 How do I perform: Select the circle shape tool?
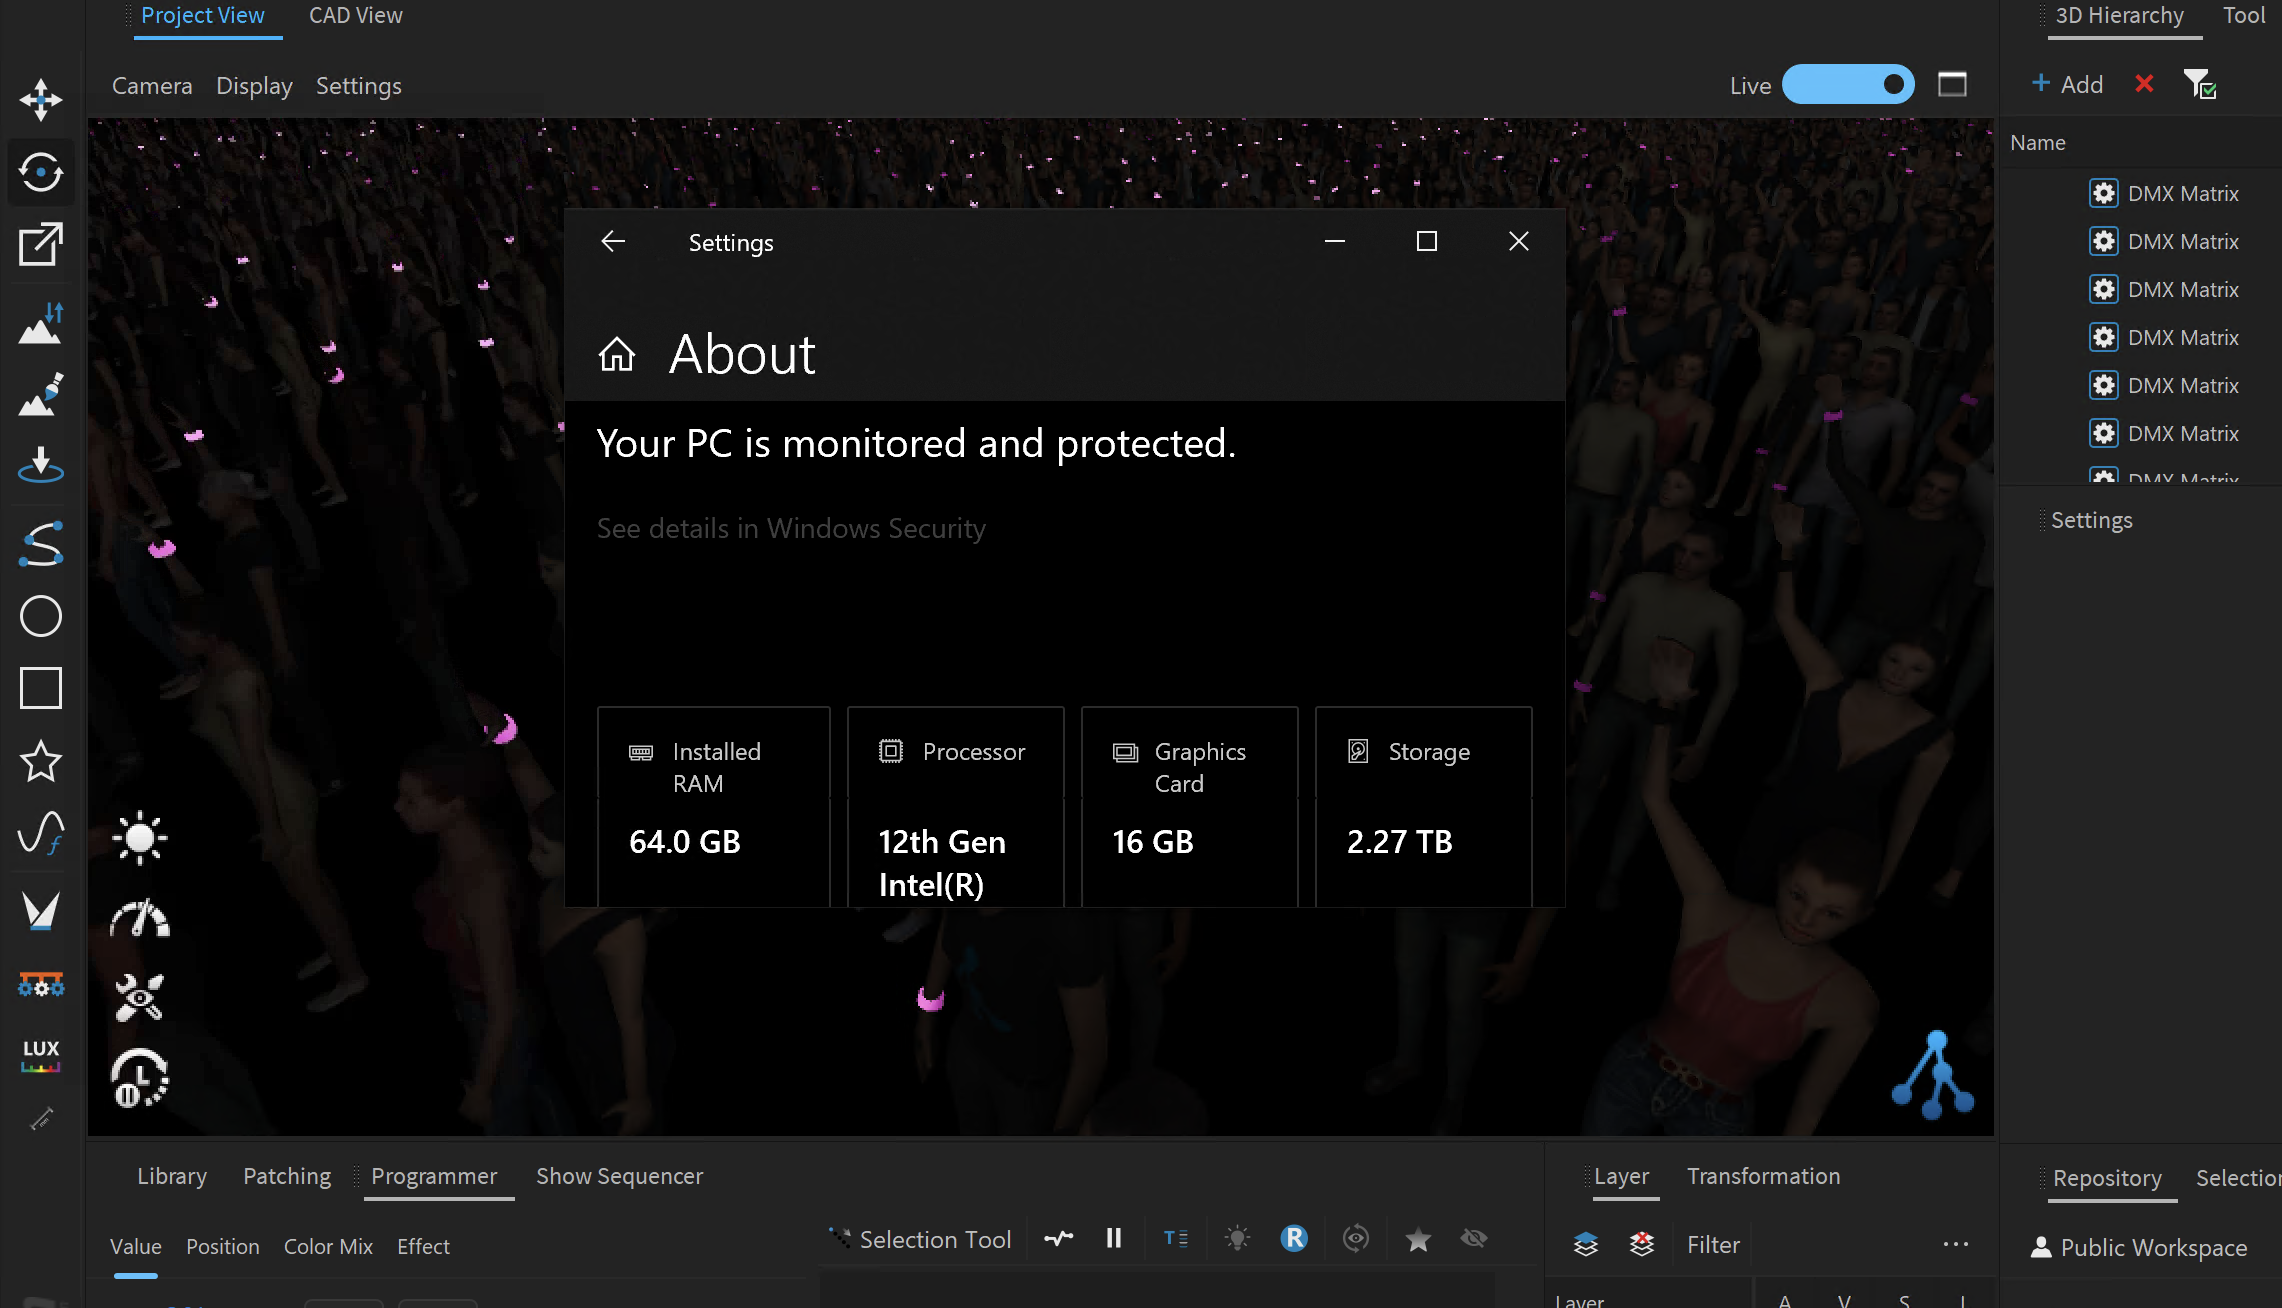pyautogui.click(x=41, y=616)
